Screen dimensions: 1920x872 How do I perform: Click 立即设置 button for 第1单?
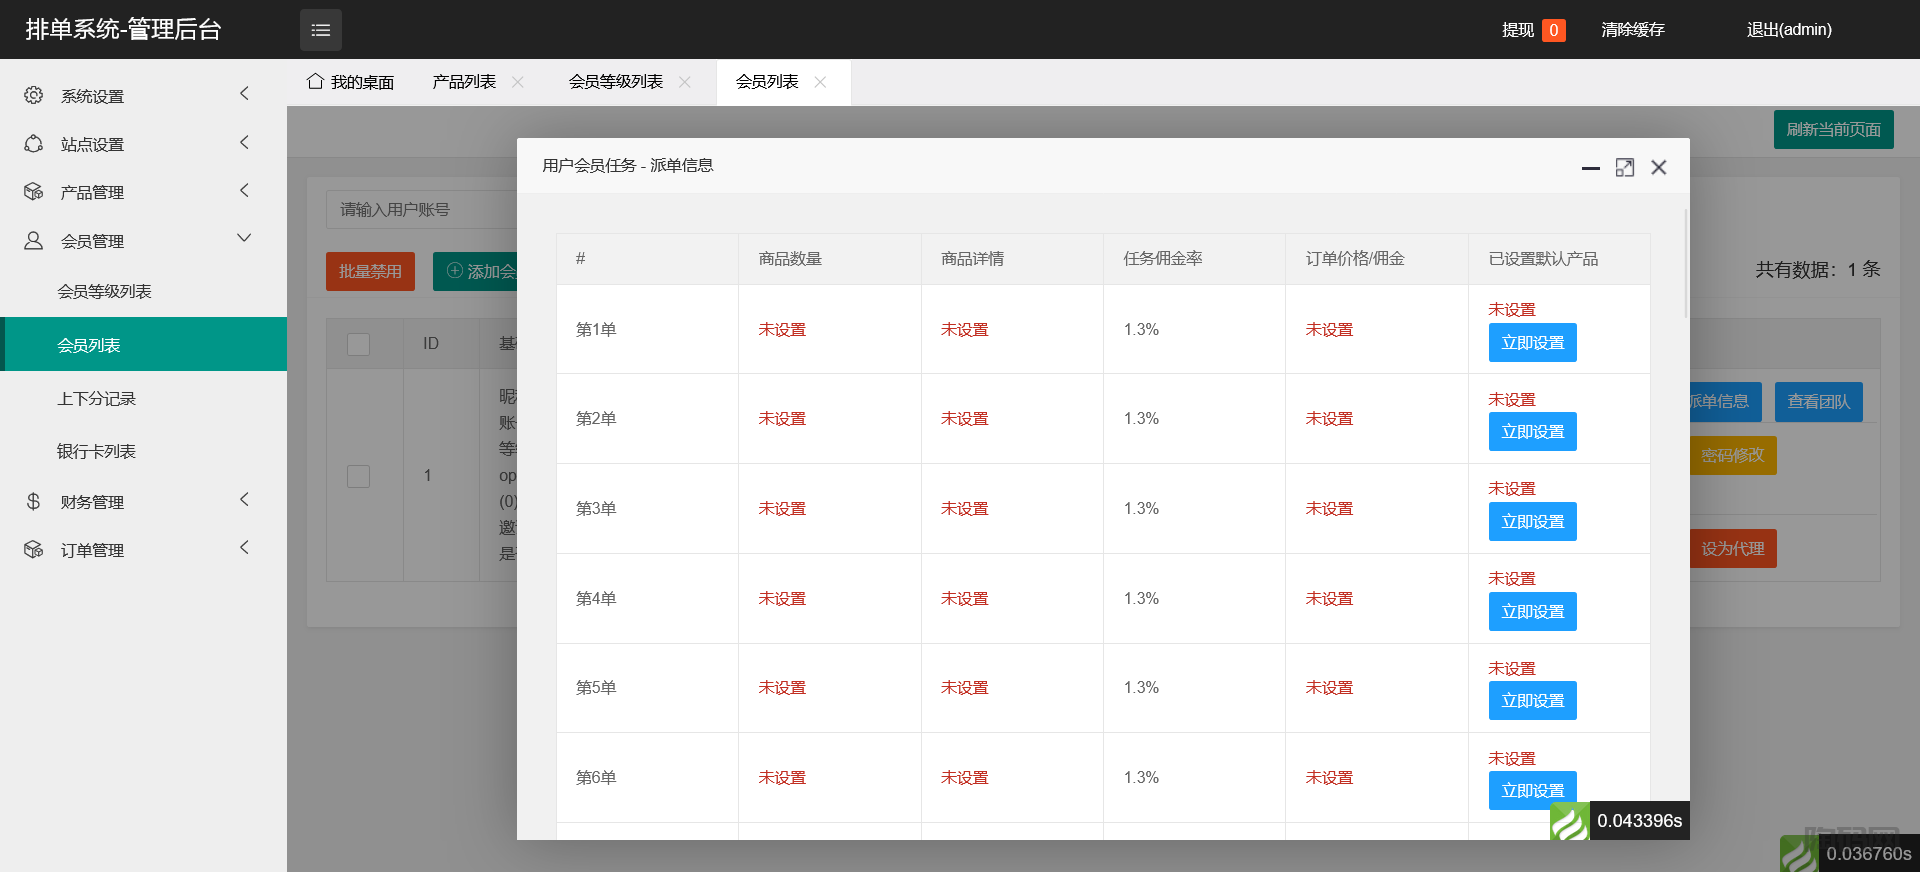coord(1532,343)
